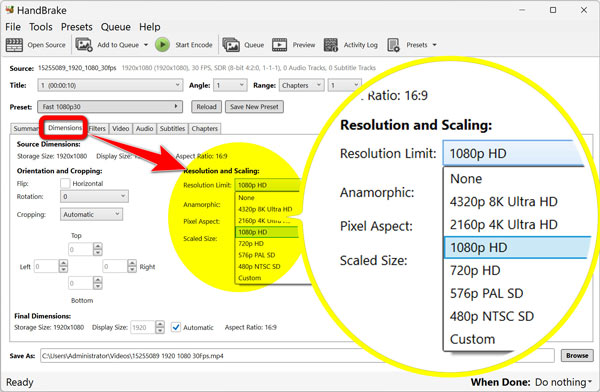Click the final Display Size 1920 field
The height and width of the screenshot is (392, 600).
(142, 327)
